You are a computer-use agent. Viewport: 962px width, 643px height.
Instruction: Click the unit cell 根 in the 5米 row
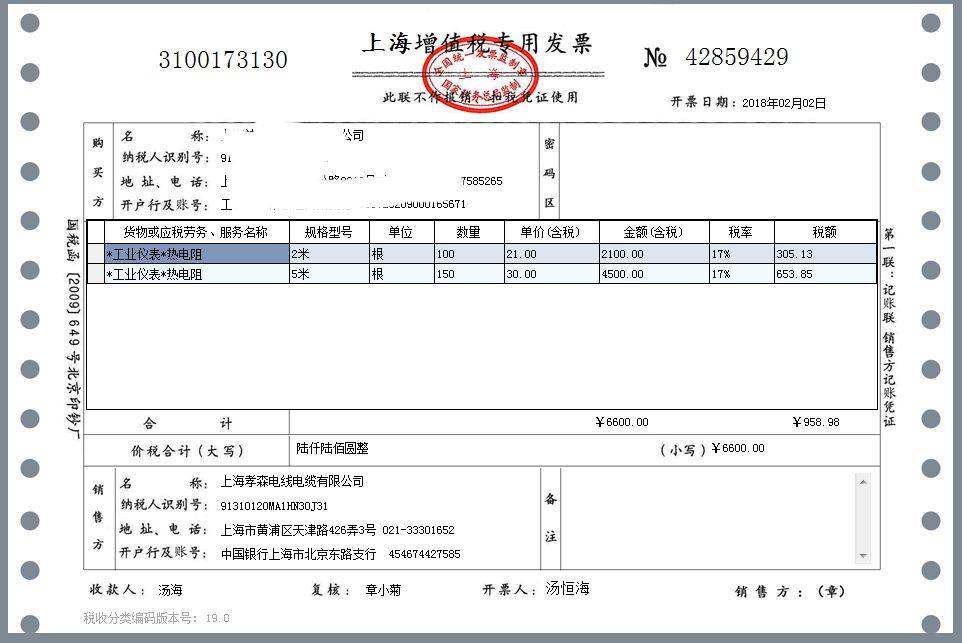401,274
